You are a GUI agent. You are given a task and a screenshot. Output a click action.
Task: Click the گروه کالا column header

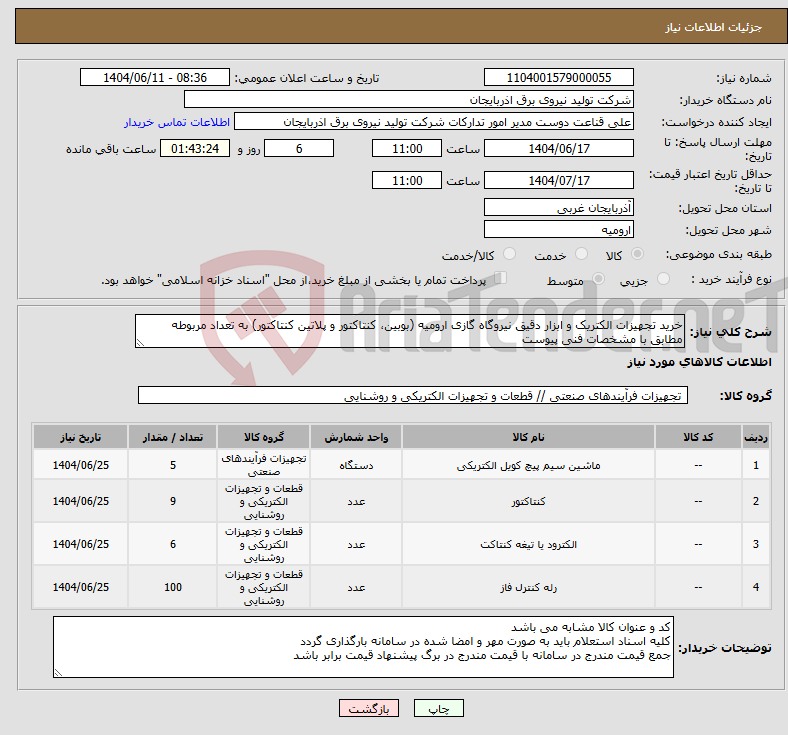pyautogui.click(x=264, y=437)
